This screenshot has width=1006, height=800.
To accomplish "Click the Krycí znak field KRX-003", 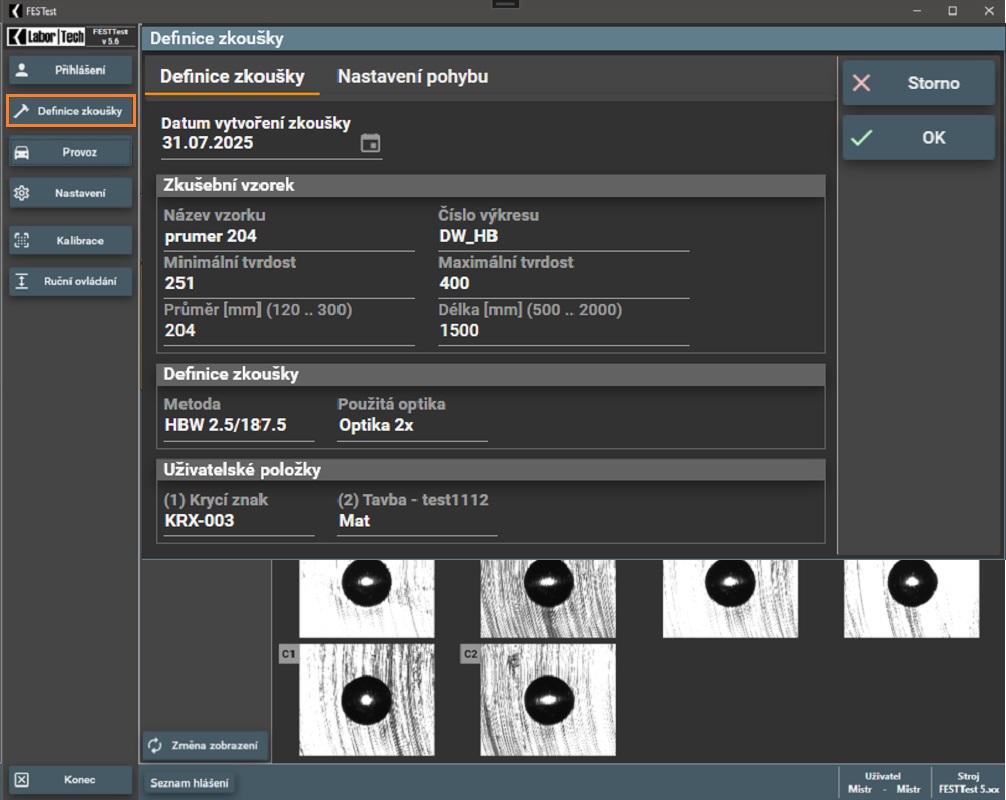I will point(238,521).
